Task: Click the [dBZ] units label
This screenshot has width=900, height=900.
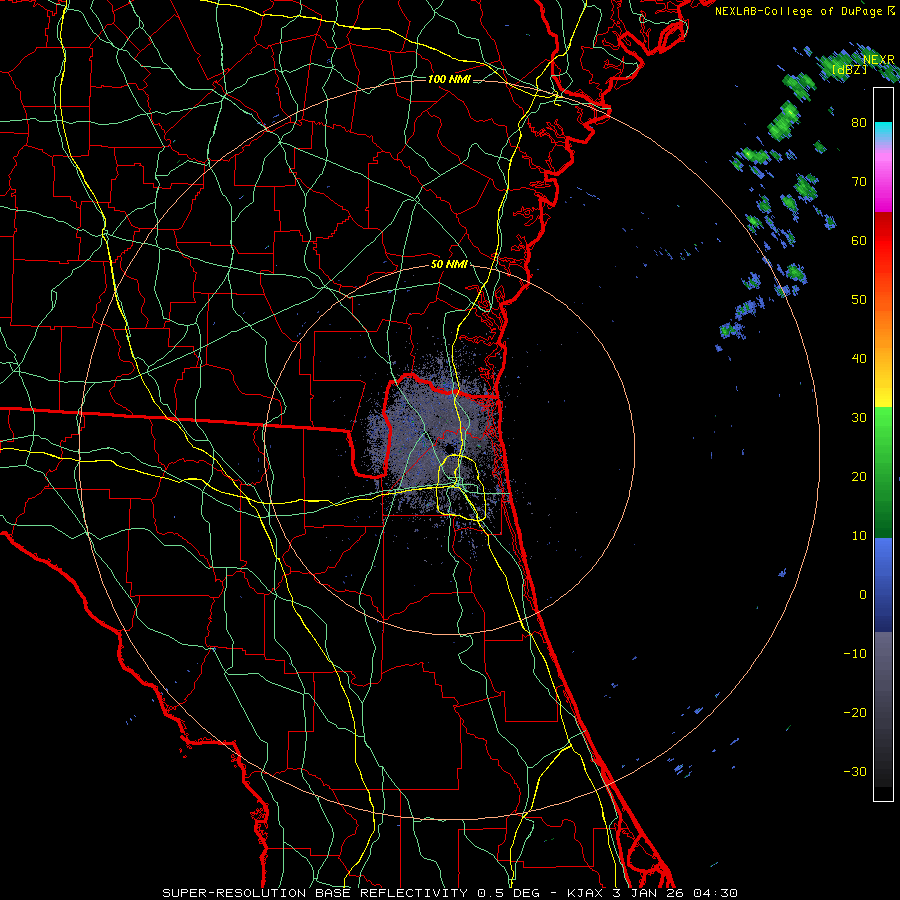Action: click(x=849, y=69)
